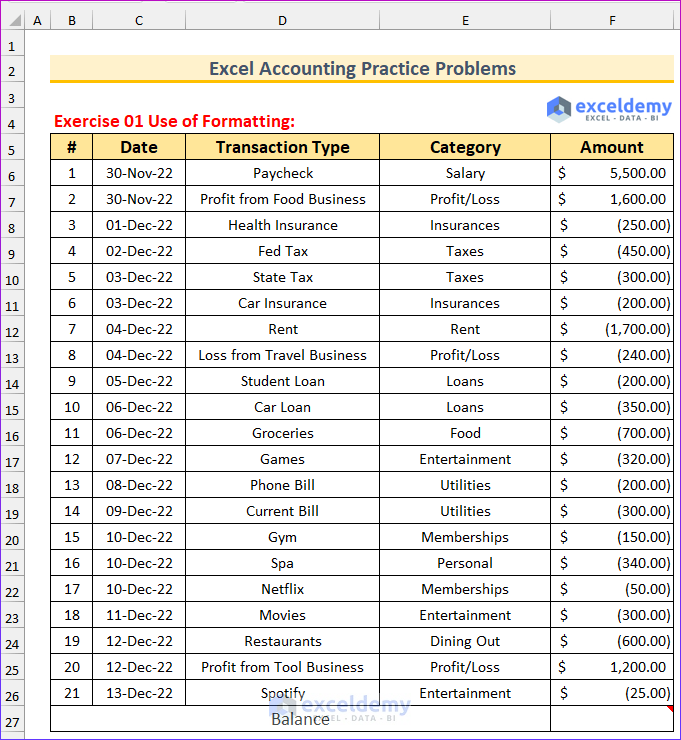
Task: Select the Food category cell
Action: pyautogui.click(x=465, y=433)
